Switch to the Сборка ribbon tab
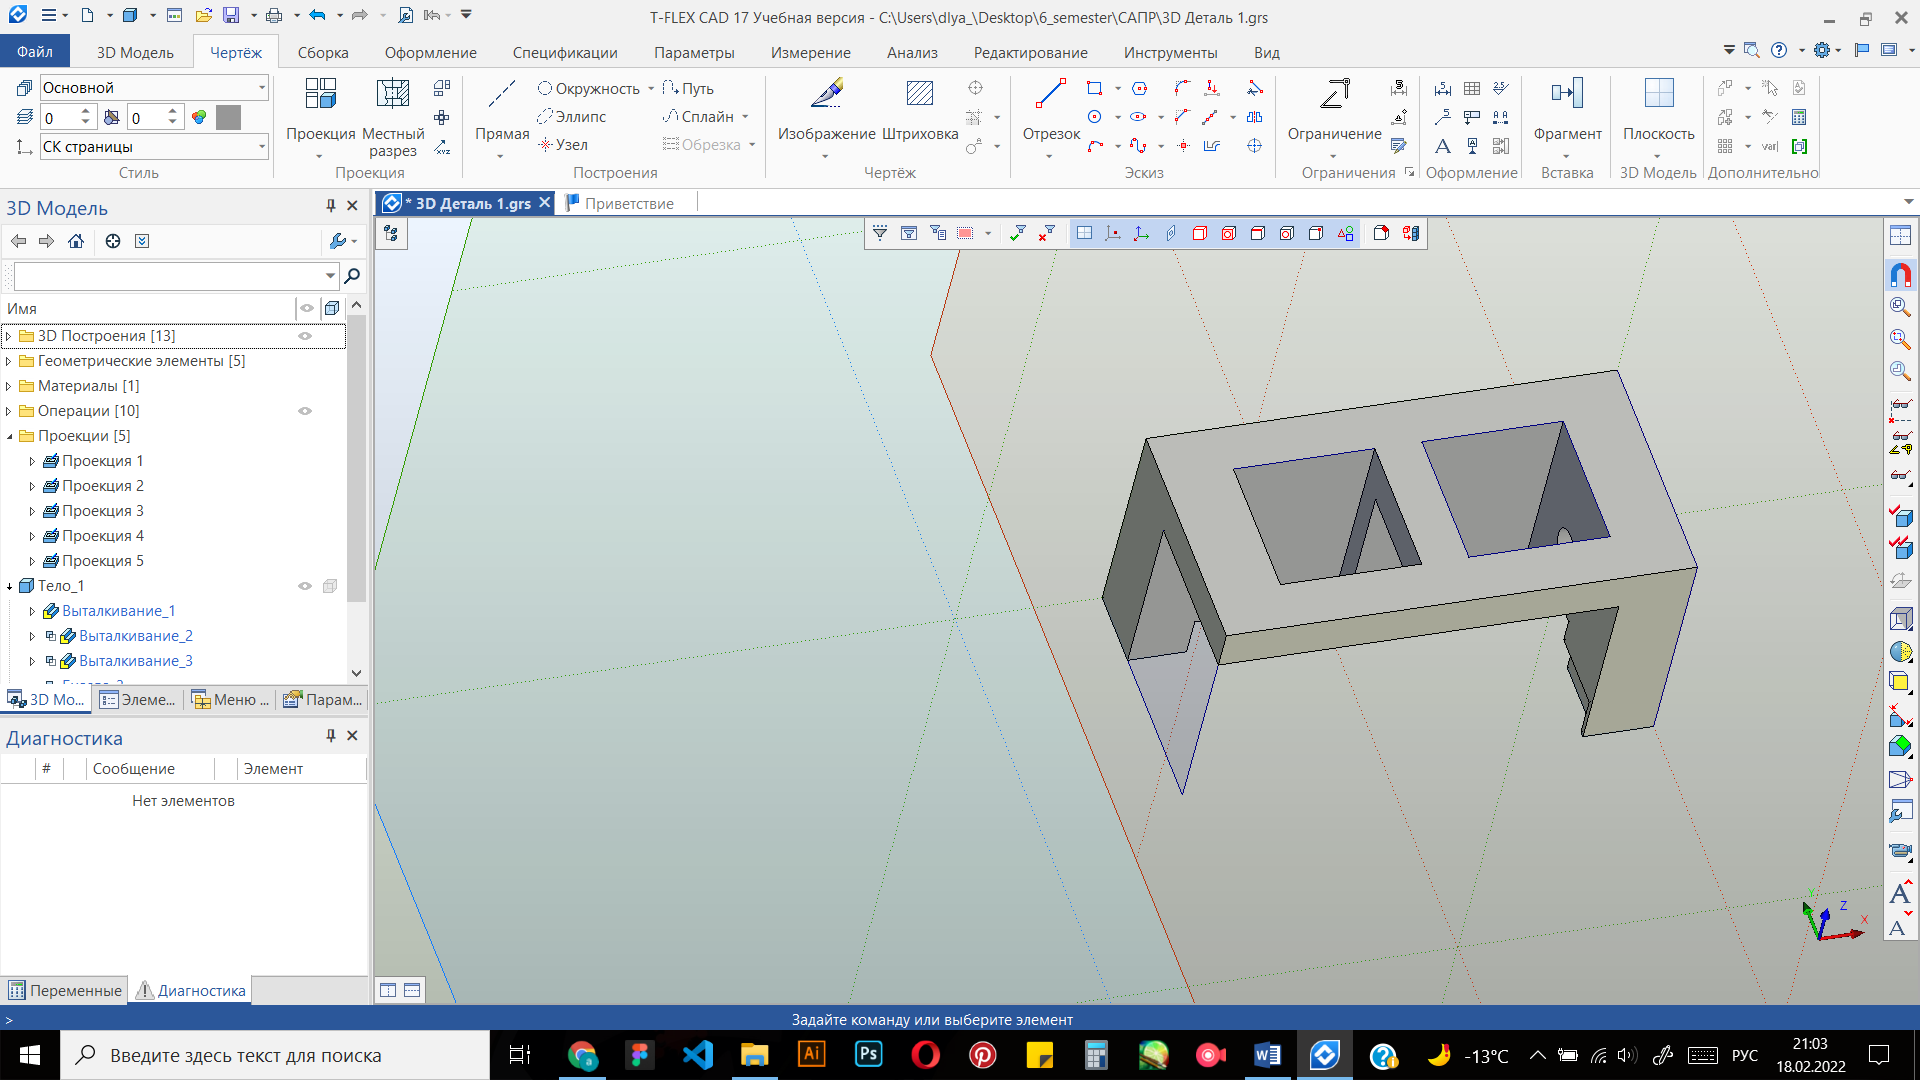 [323, 52]
